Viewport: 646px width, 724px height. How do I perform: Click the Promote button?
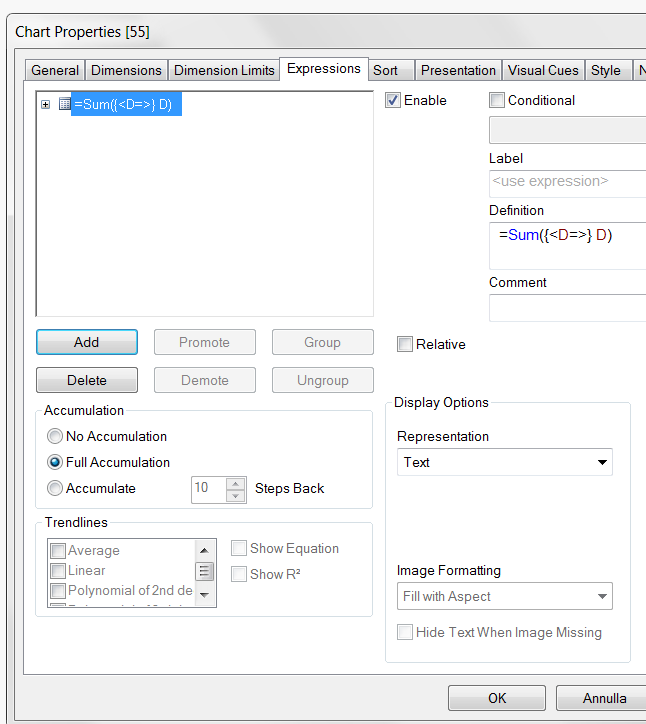[x=205, y=342]
